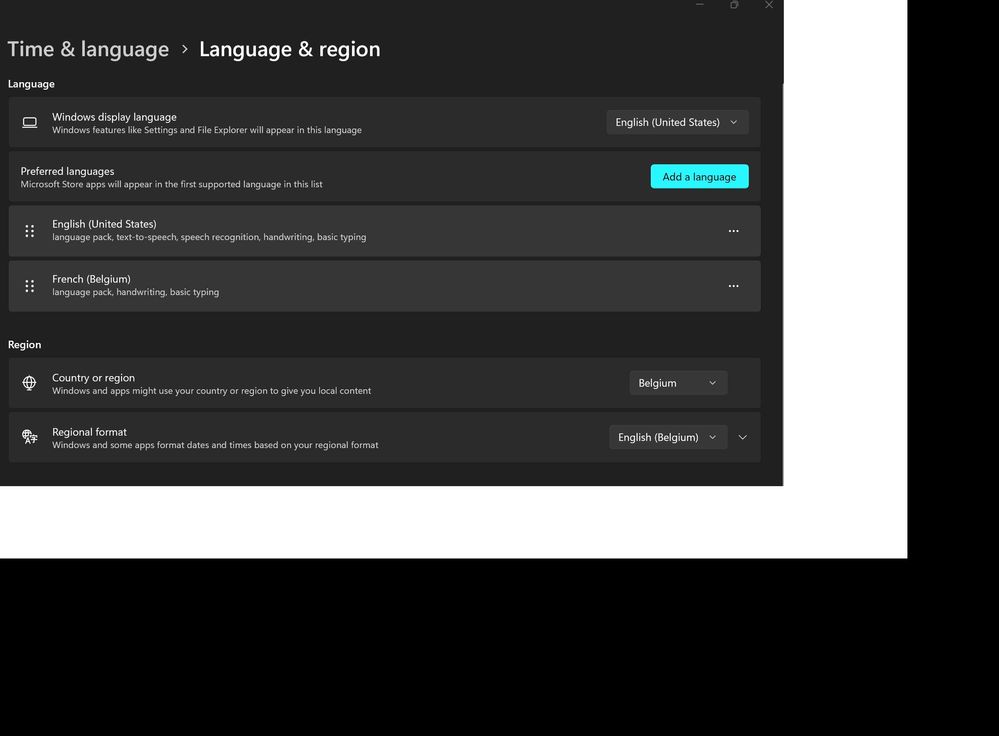Go back via the Time & language breadcrumb
The width and height of the screenshot is (999, 736).
(x=88, y=47)
